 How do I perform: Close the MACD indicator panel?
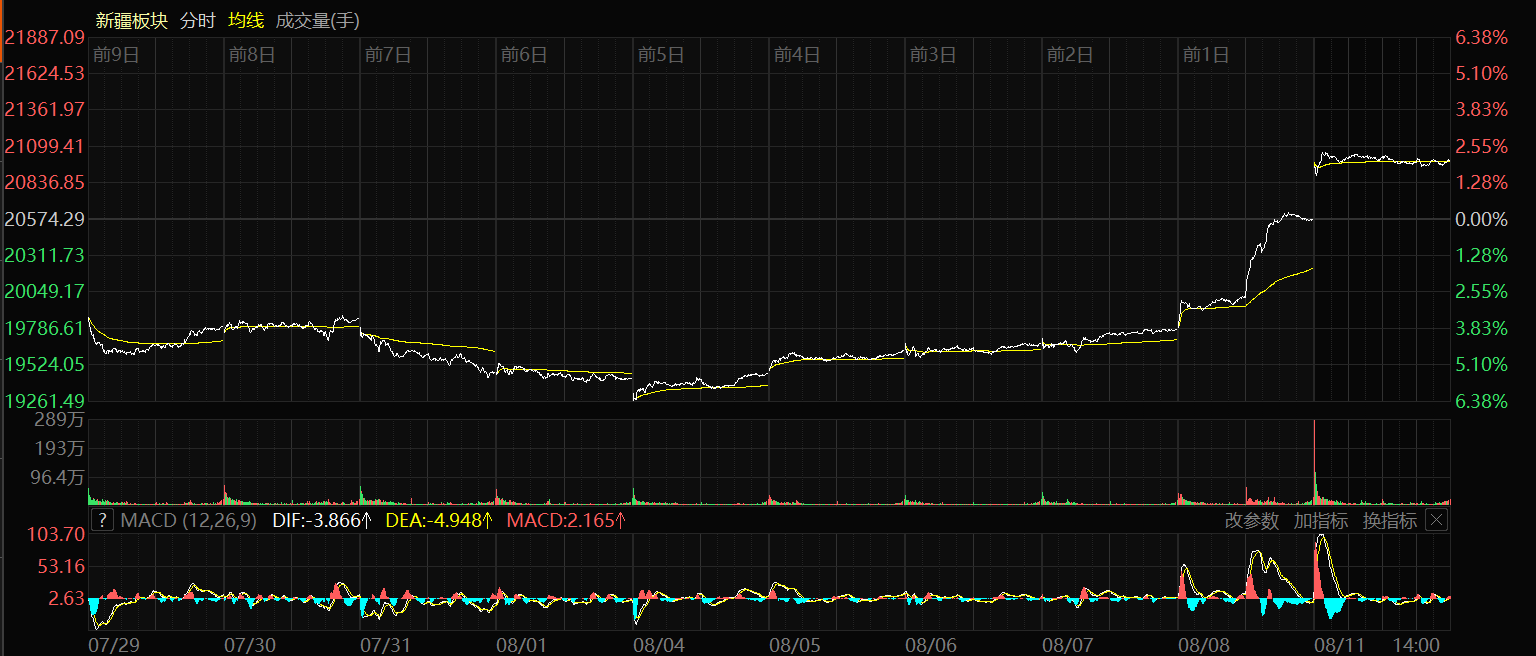[1436, 520]
